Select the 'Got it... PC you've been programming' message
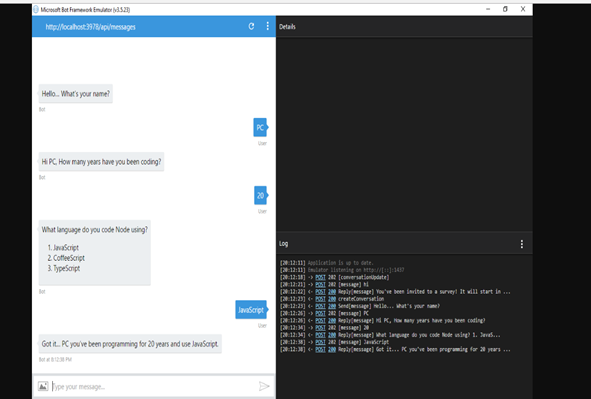 (x=130, y=344)
